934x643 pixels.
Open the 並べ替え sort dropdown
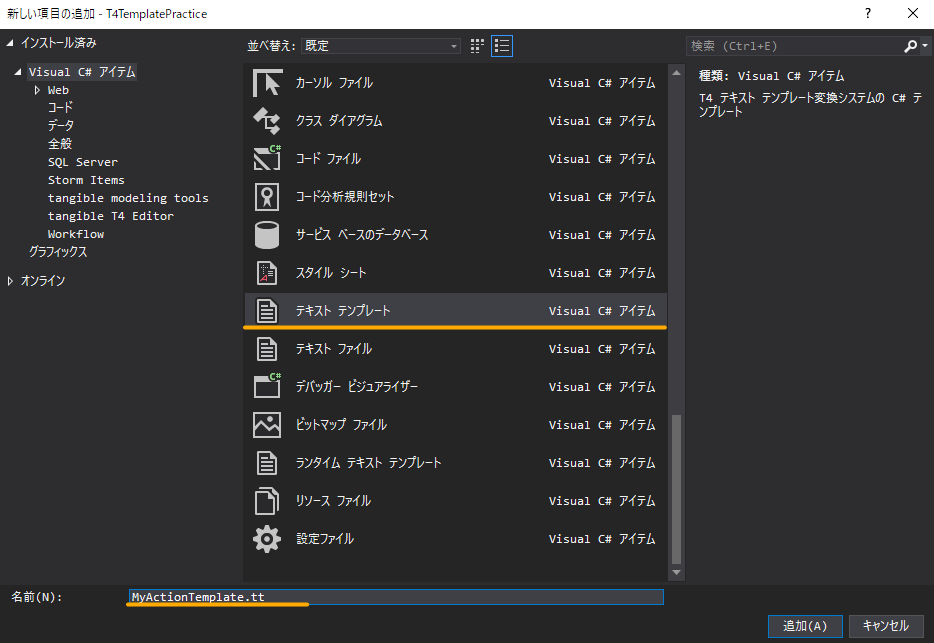click(x=381, y=46)
